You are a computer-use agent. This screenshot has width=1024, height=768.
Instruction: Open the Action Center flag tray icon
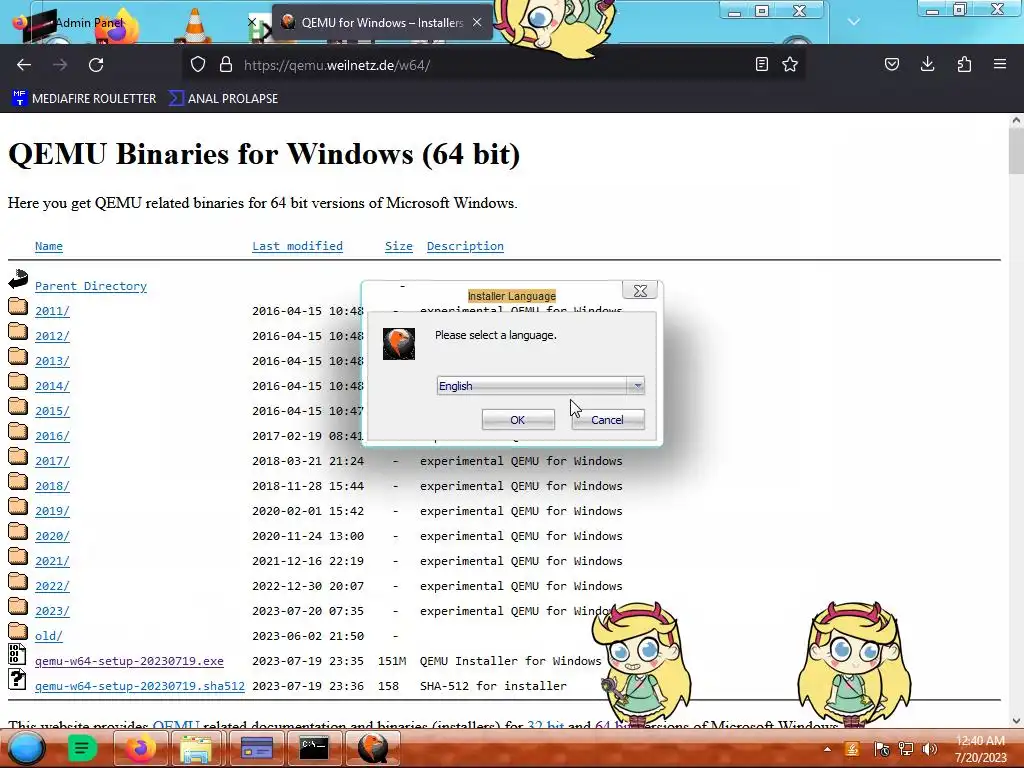[882, 749]
